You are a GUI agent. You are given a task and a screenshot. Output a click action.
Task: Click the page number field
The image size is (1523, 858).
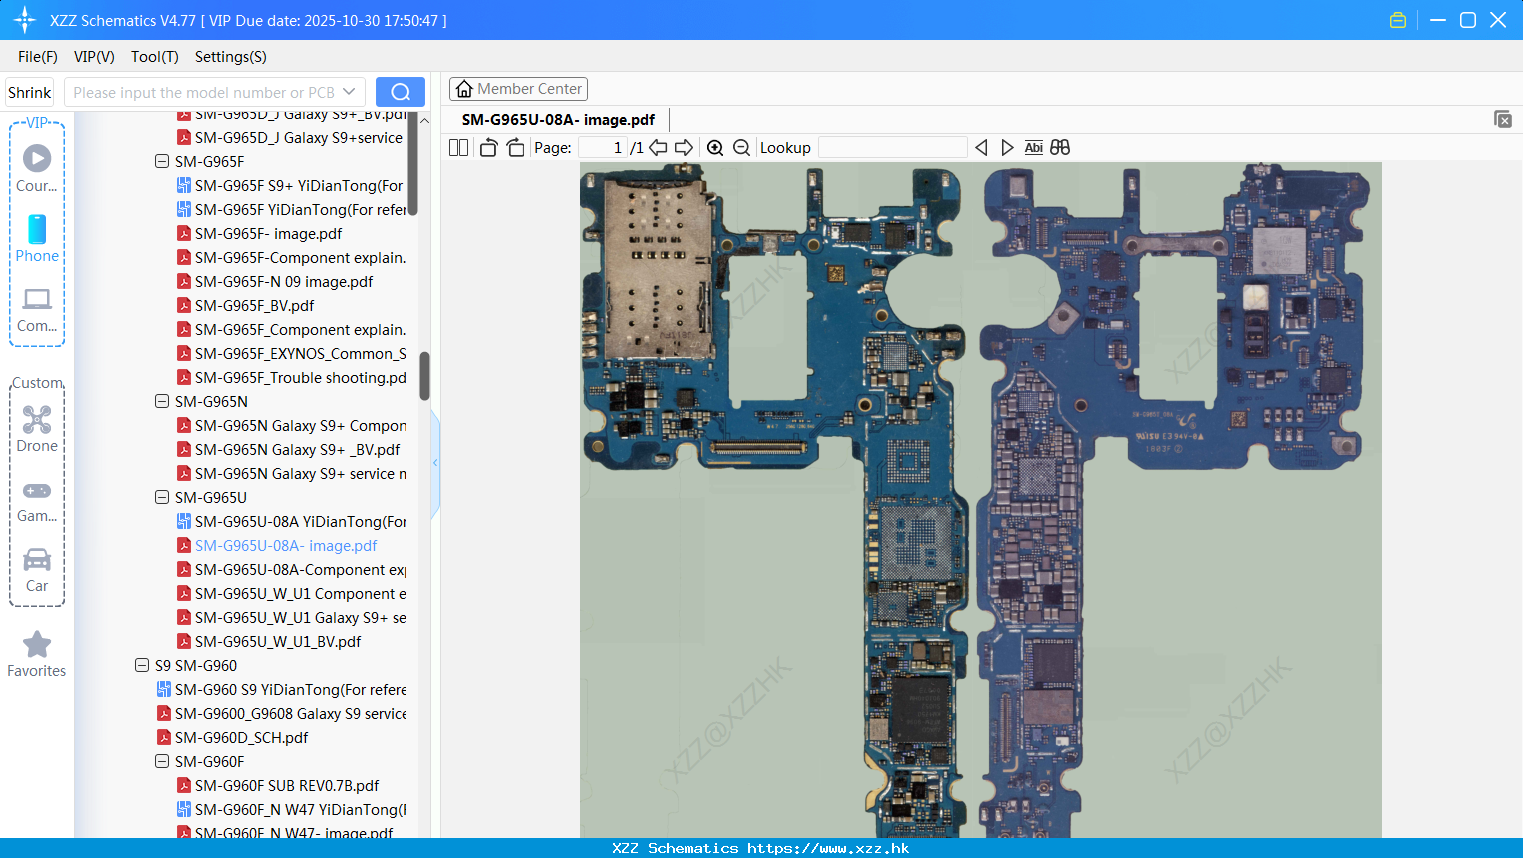(x=603, y=147)
